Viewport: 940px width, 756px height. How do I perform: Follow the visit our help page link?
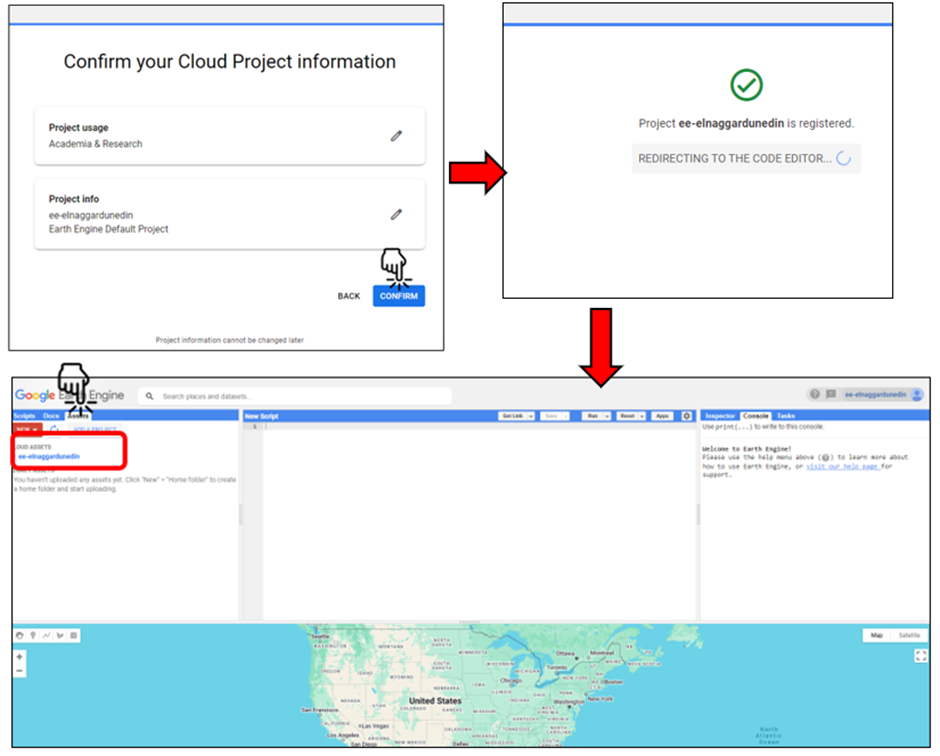[843, 466]
